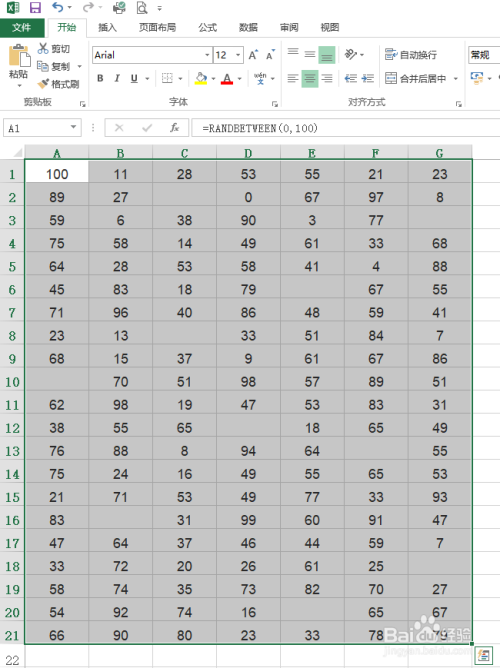Click the Copy icon

tap(43, 66)
